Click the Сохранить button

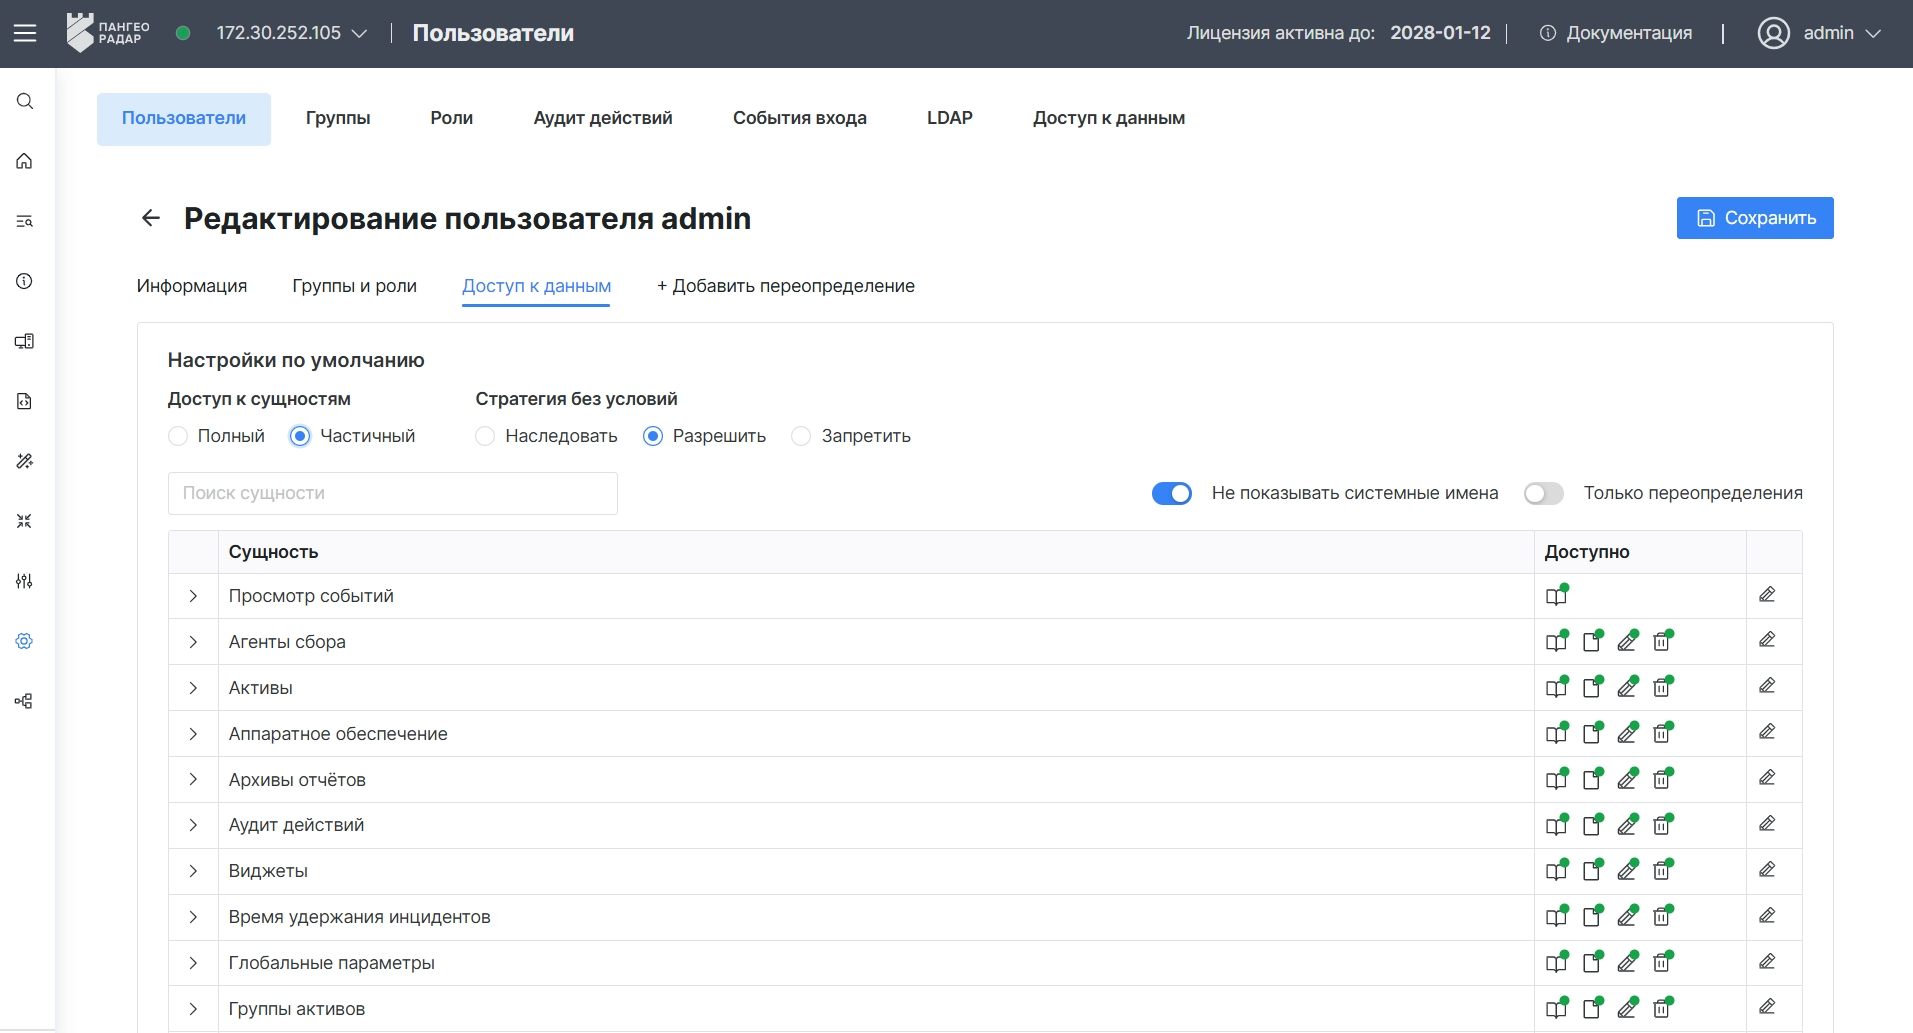click(1755, 218)
